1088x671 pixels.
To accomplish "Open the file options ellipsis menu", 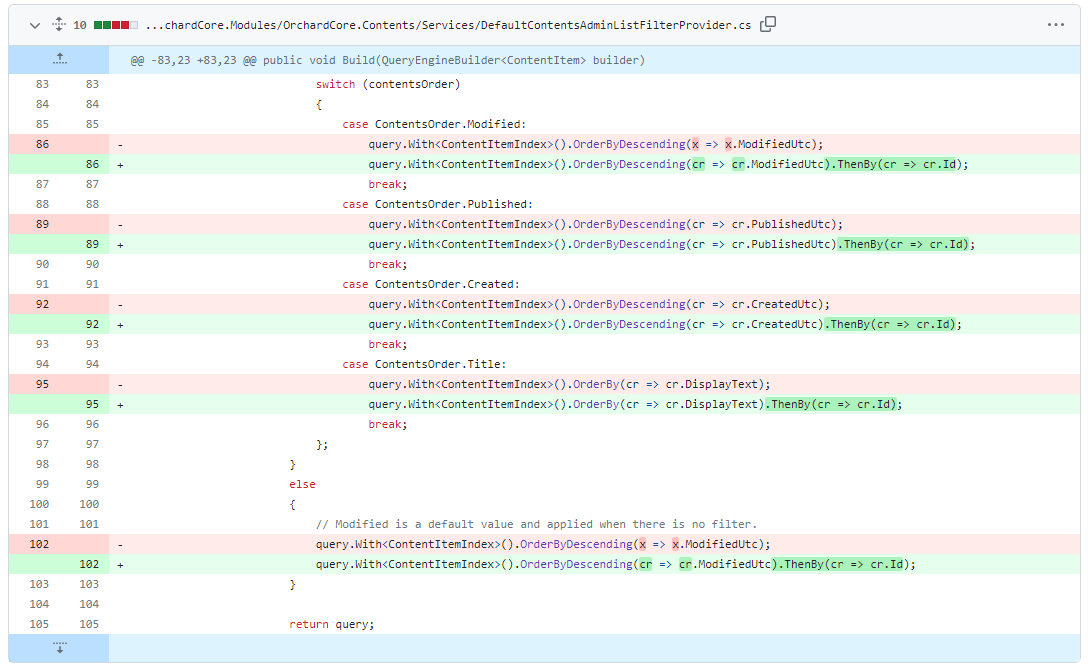I will [1055, 25].
